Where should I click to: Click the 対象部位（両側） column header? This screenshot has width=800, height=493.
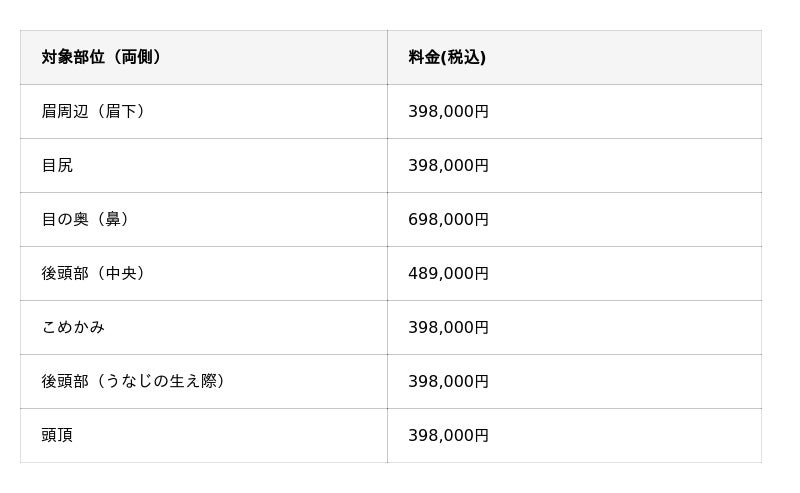click(x=102, y=57)
